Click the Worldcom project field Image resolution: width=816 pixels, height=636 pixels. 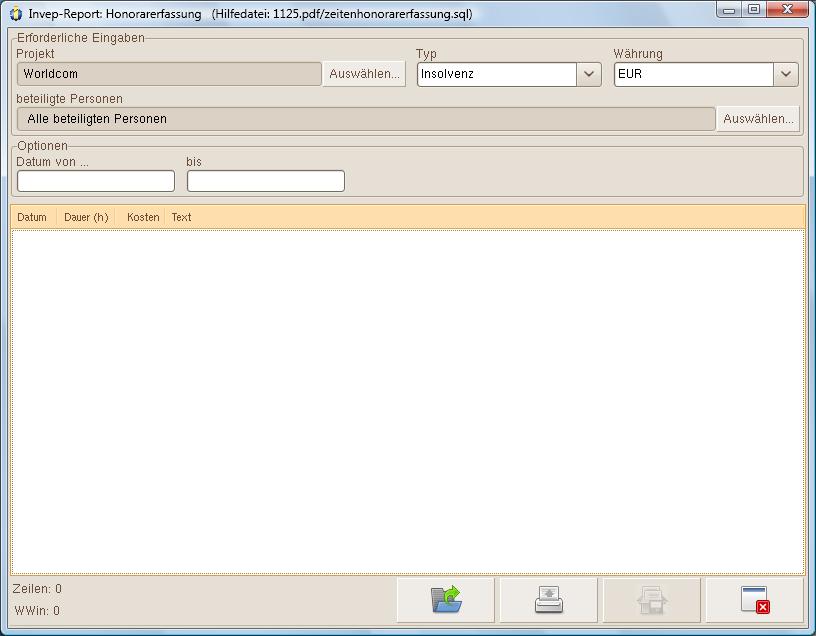click(169, 74)
